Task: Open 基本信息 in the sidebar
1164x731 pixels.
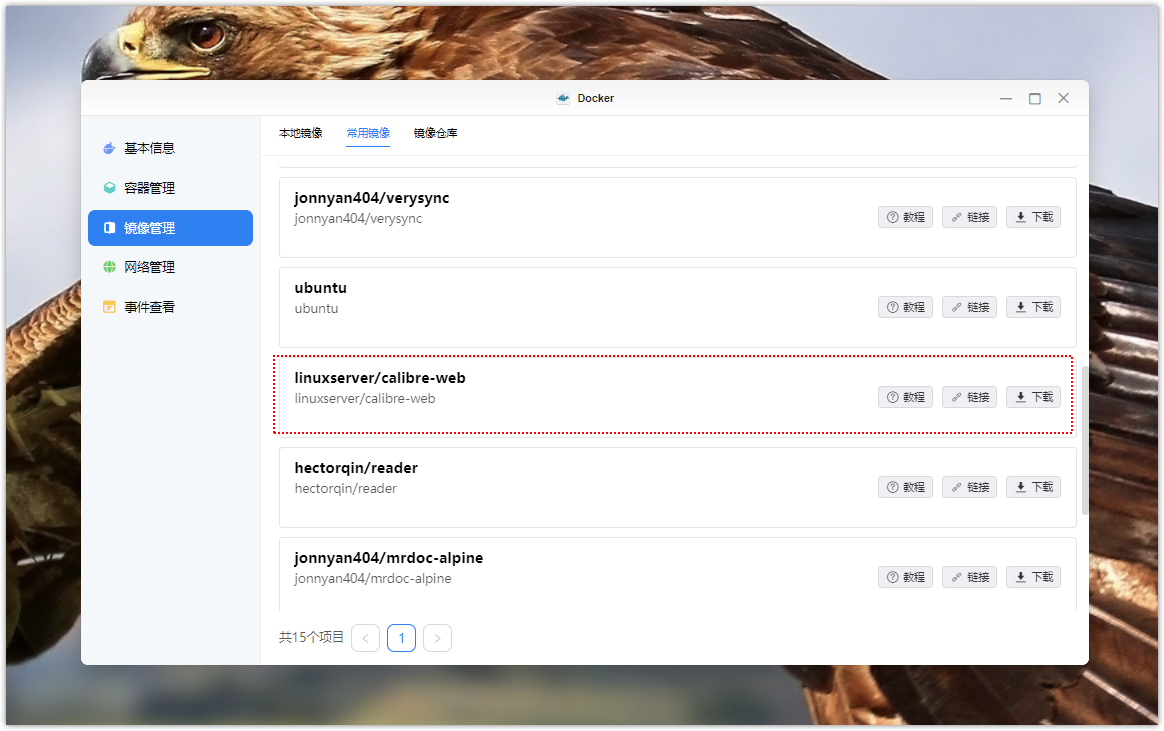Action: tap(170, 148)
